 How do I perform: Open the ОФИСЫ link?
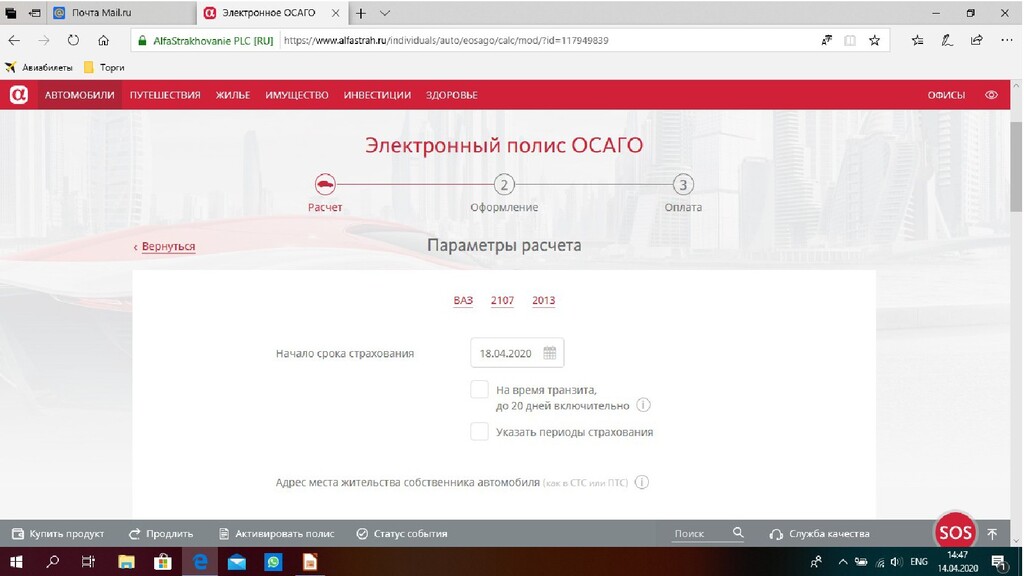tap(946, 95)
